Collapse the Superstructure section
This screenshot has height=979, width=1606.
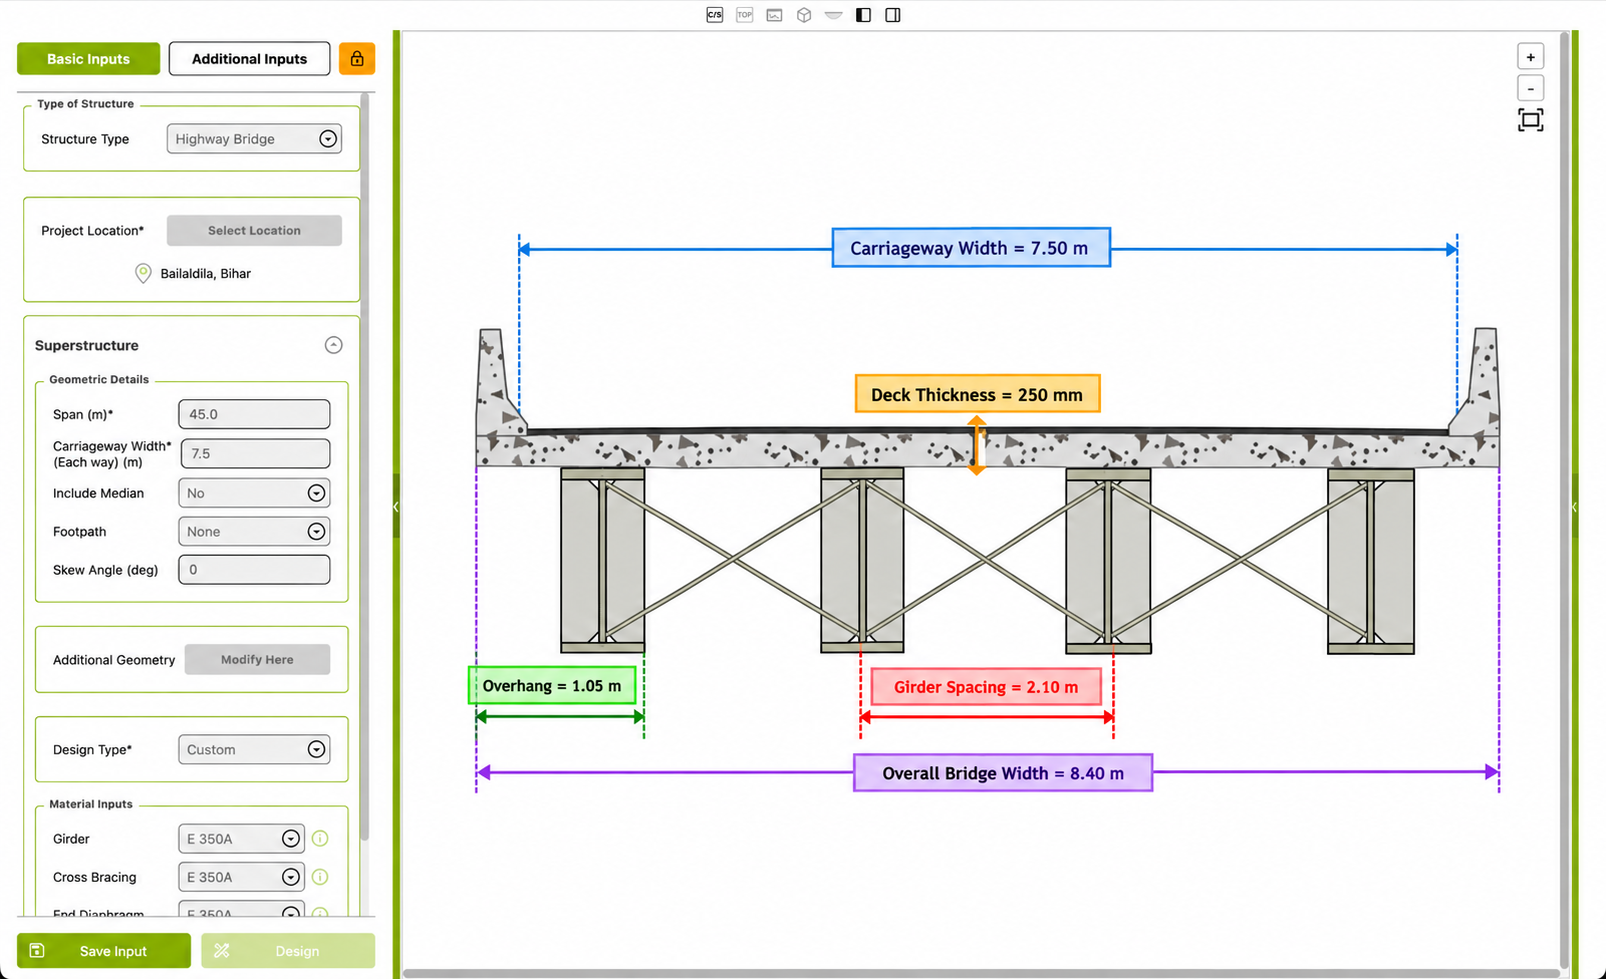click(334, 345)
